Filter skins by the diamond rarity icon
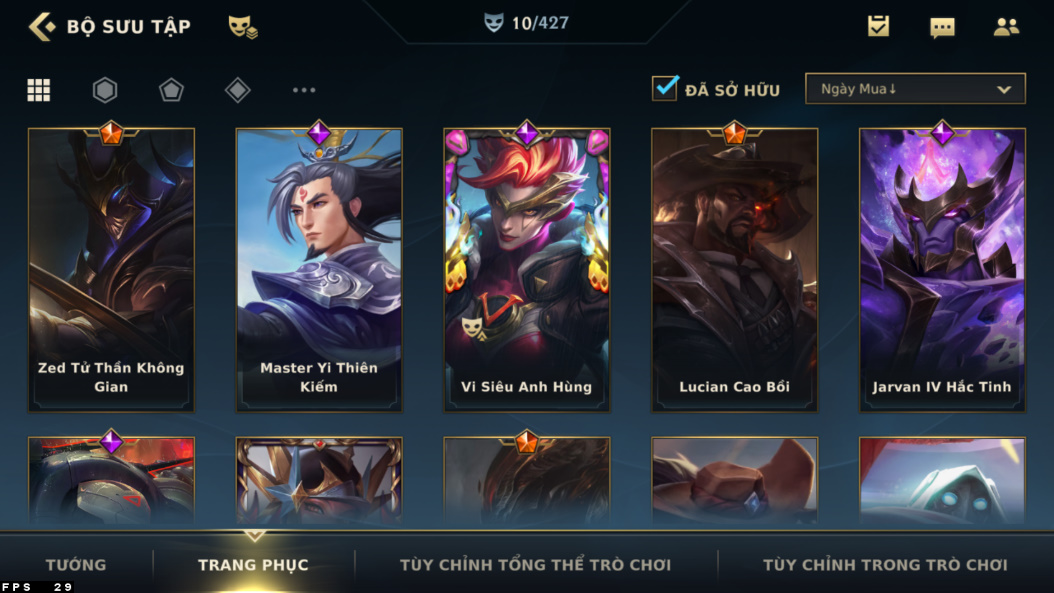Image resolution: width=1054 pixels, height=593 pixels. pos(237,90)
